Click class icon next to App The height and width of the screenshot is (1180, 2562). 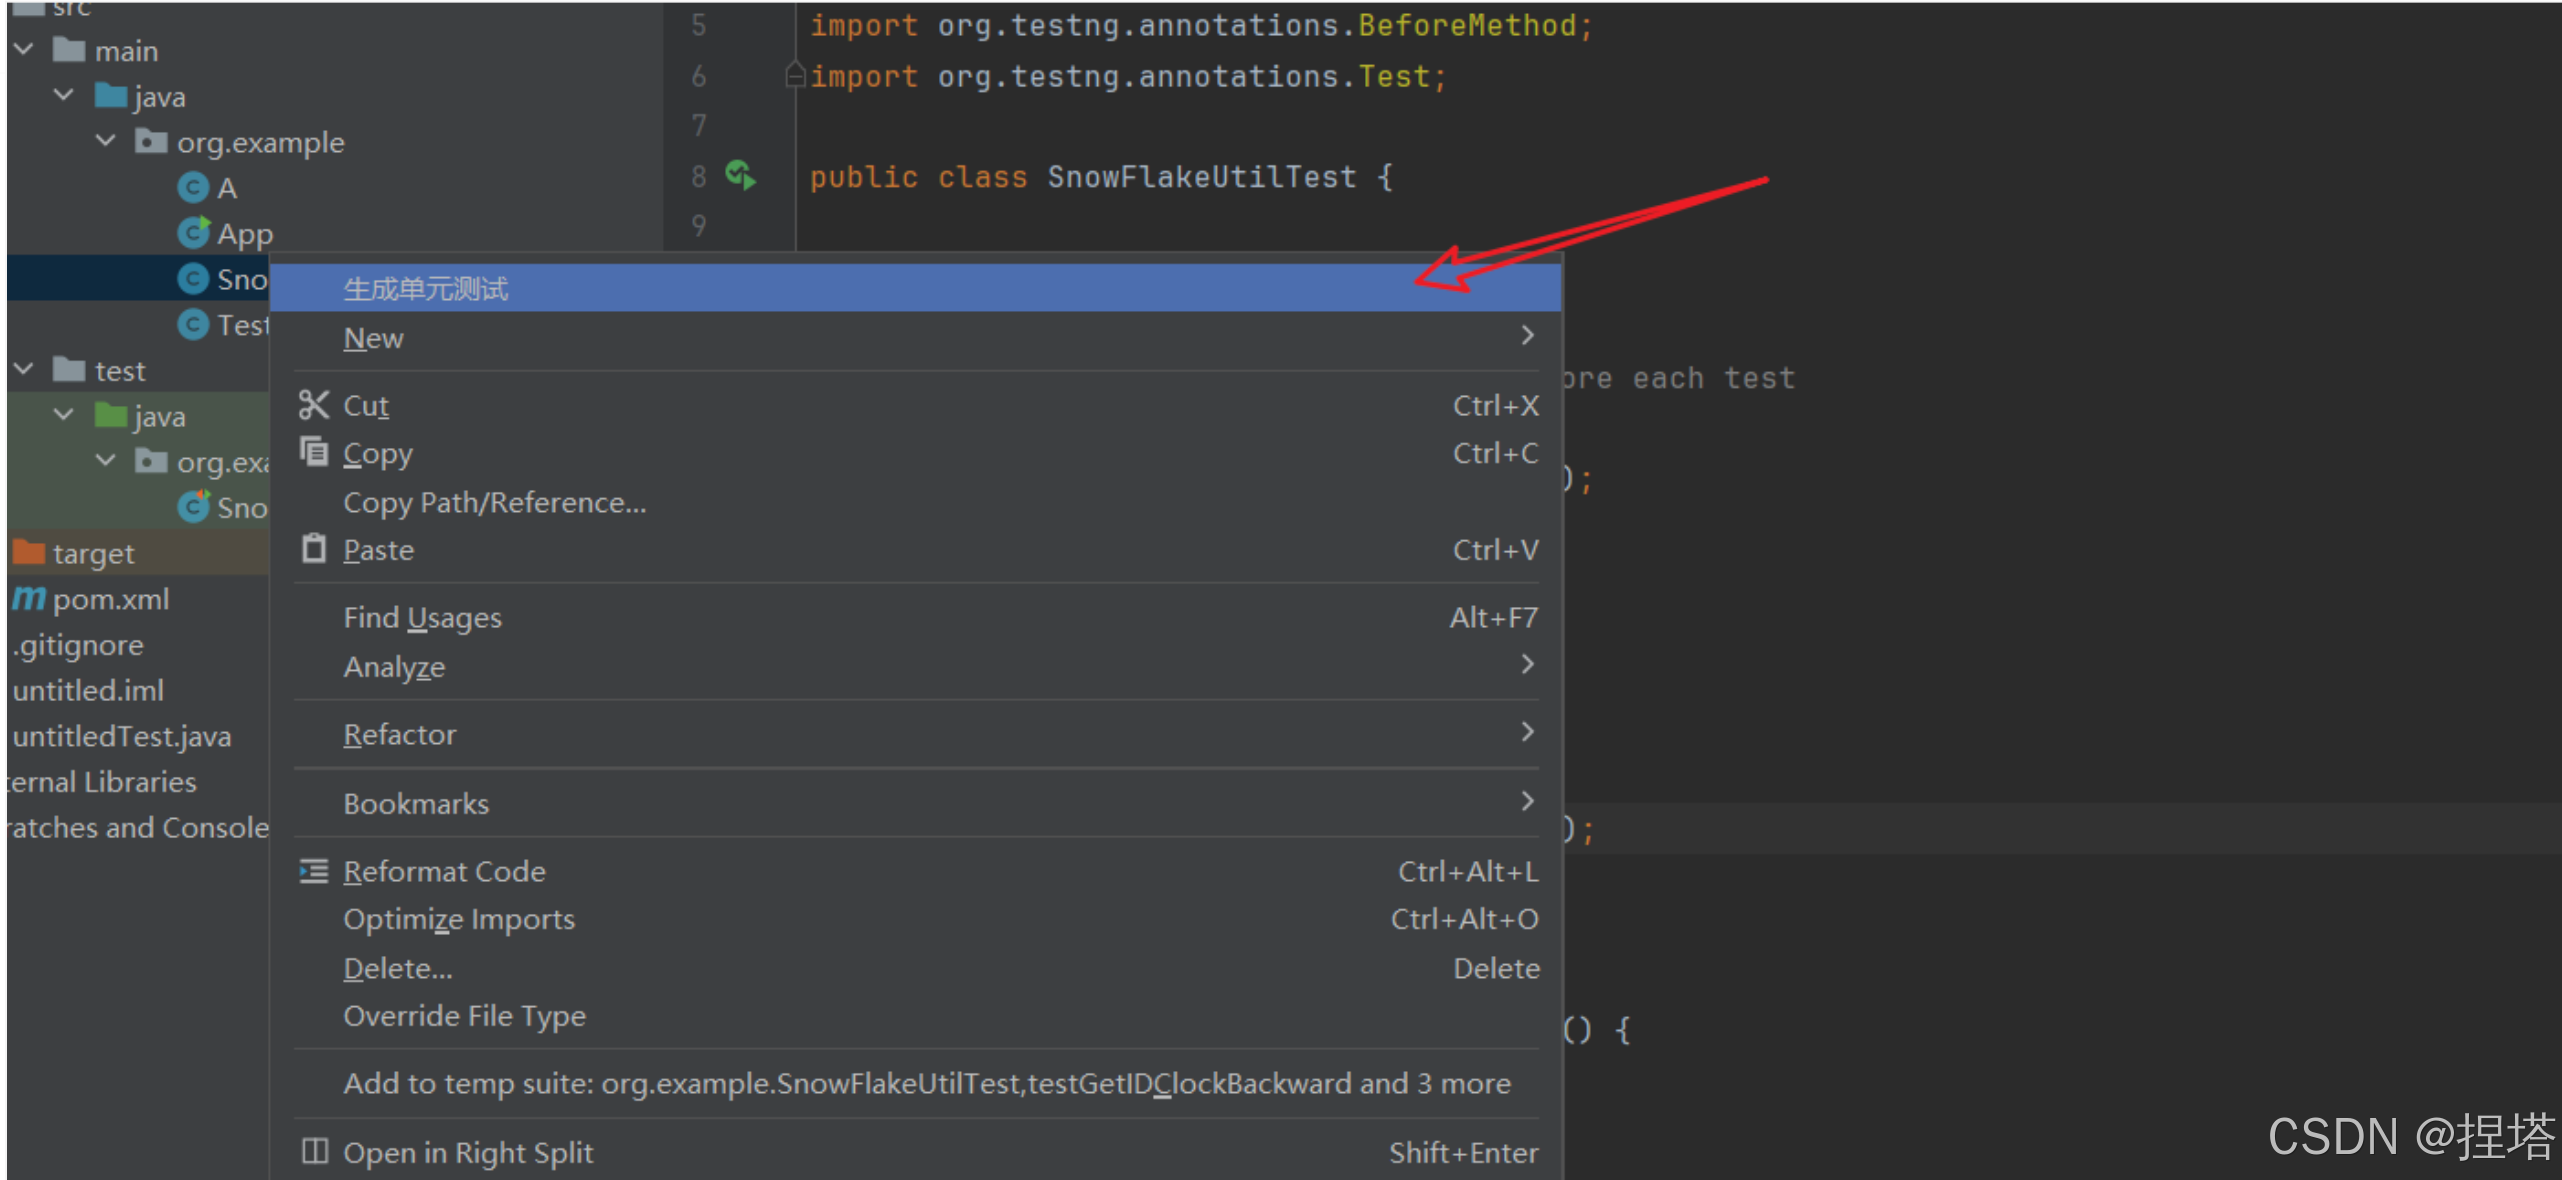193,233
